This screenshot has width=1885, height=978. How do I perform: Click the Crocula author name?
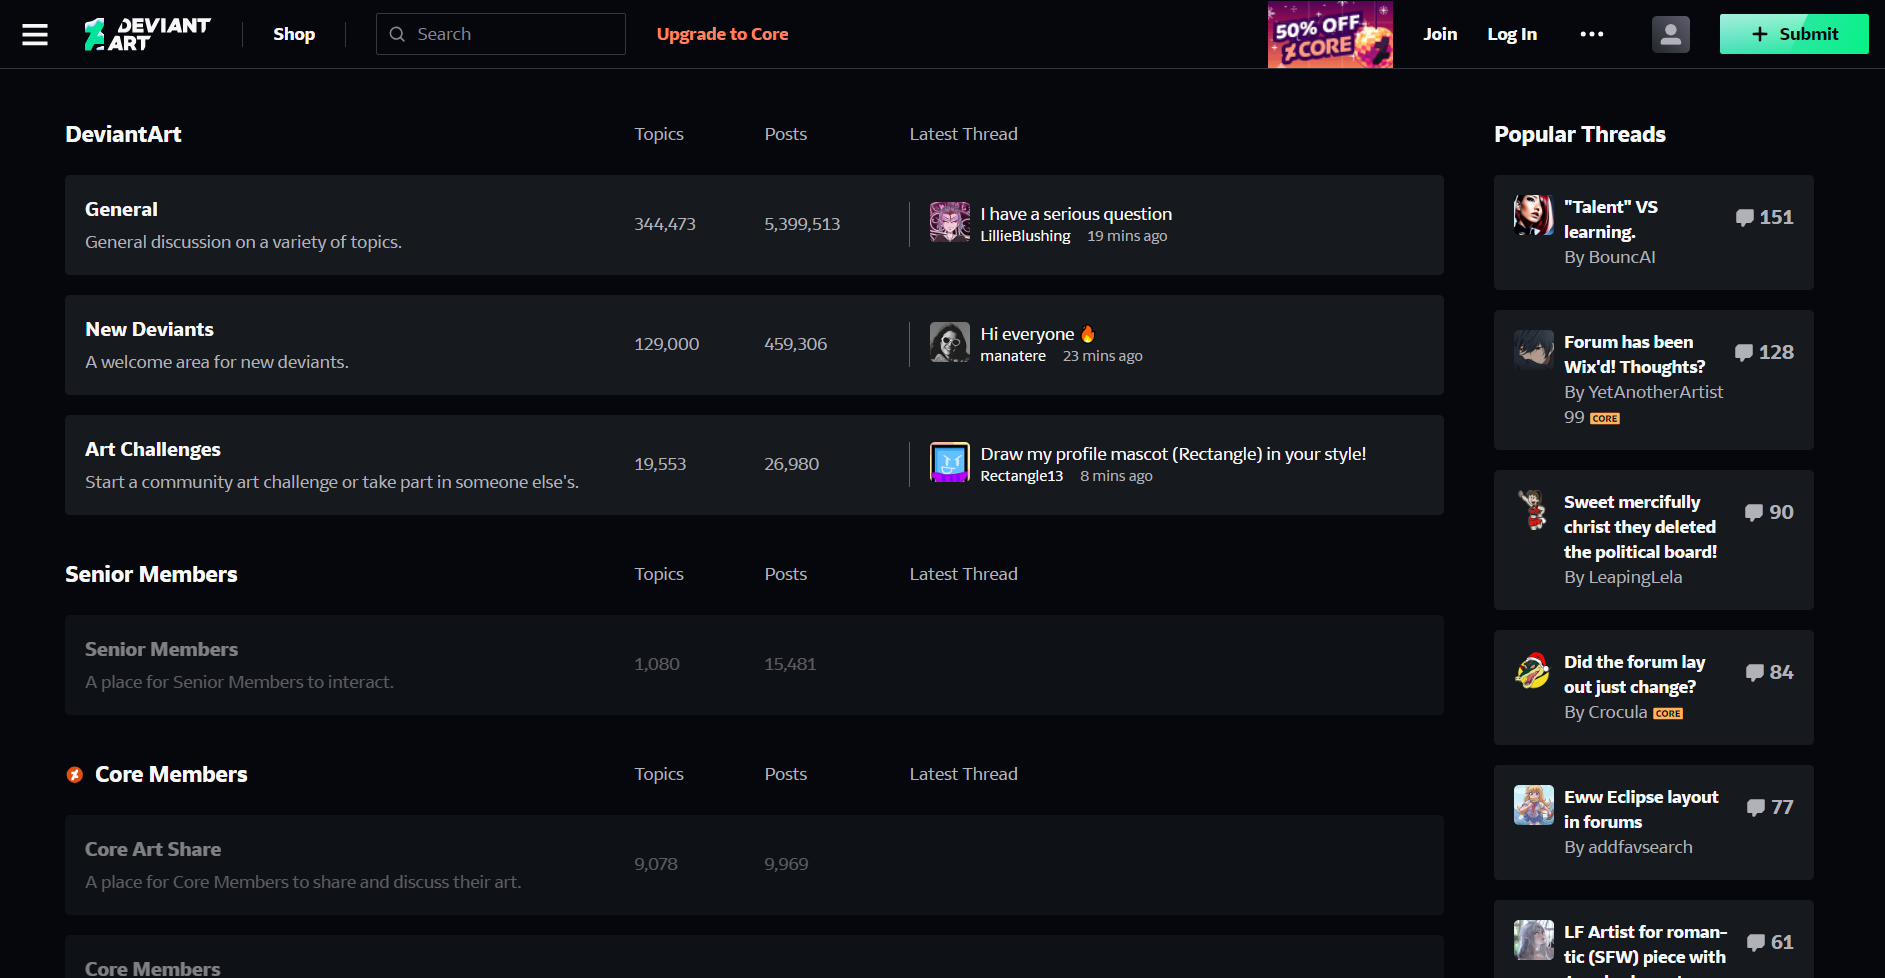1617,712
